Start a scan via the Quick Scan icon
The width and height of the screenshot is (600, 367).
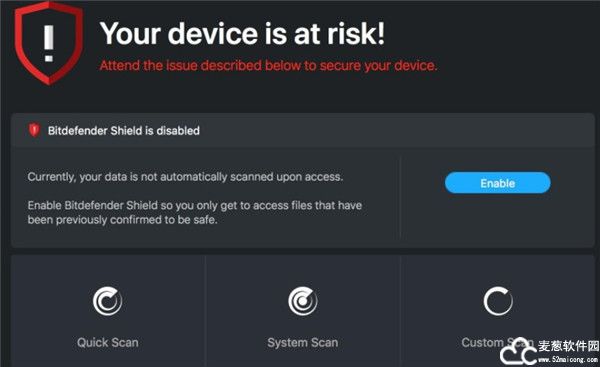click(x=108, y=301)
